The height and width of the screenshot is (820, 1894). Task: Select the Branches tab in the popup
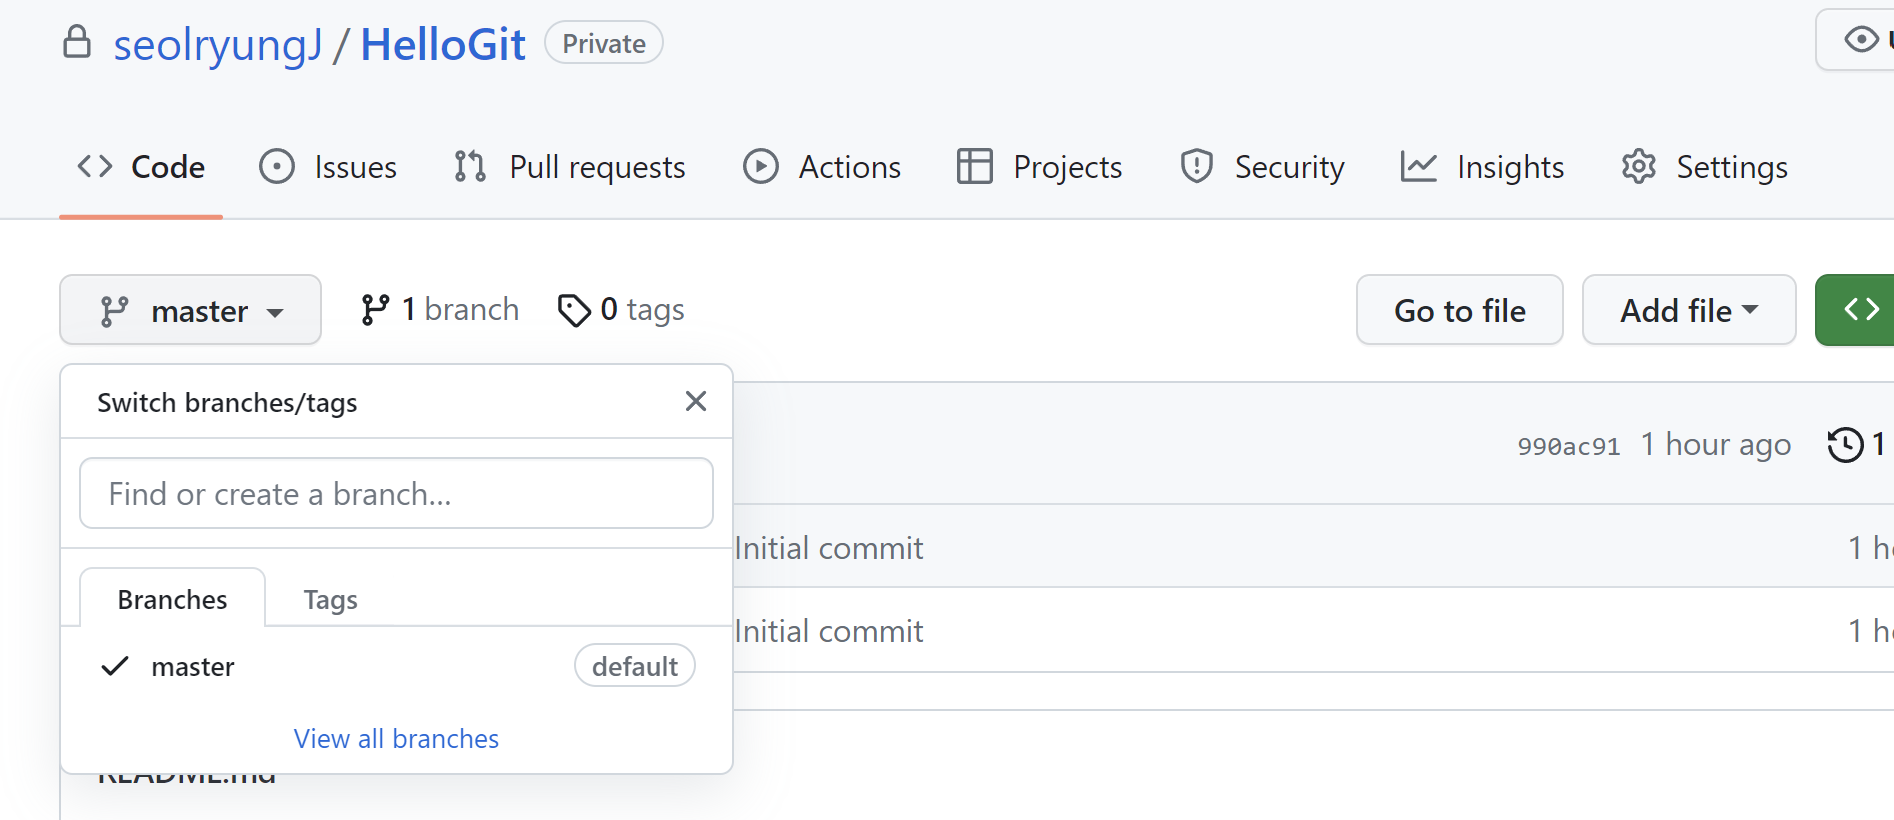pyautogui.click(x=172, y=599)
